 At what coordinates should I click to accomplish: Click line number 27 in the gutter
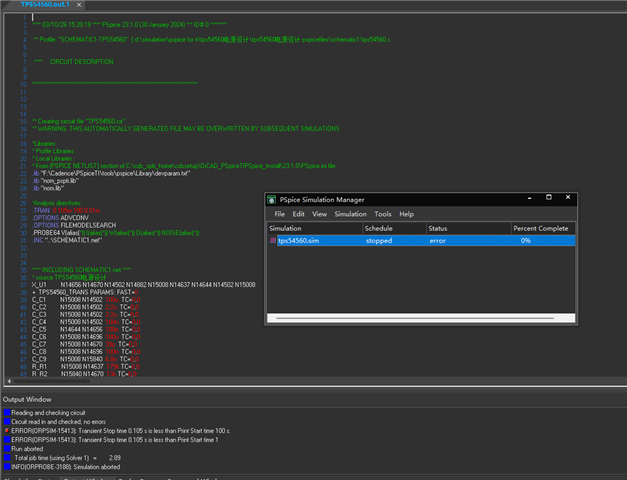(23, 210)
